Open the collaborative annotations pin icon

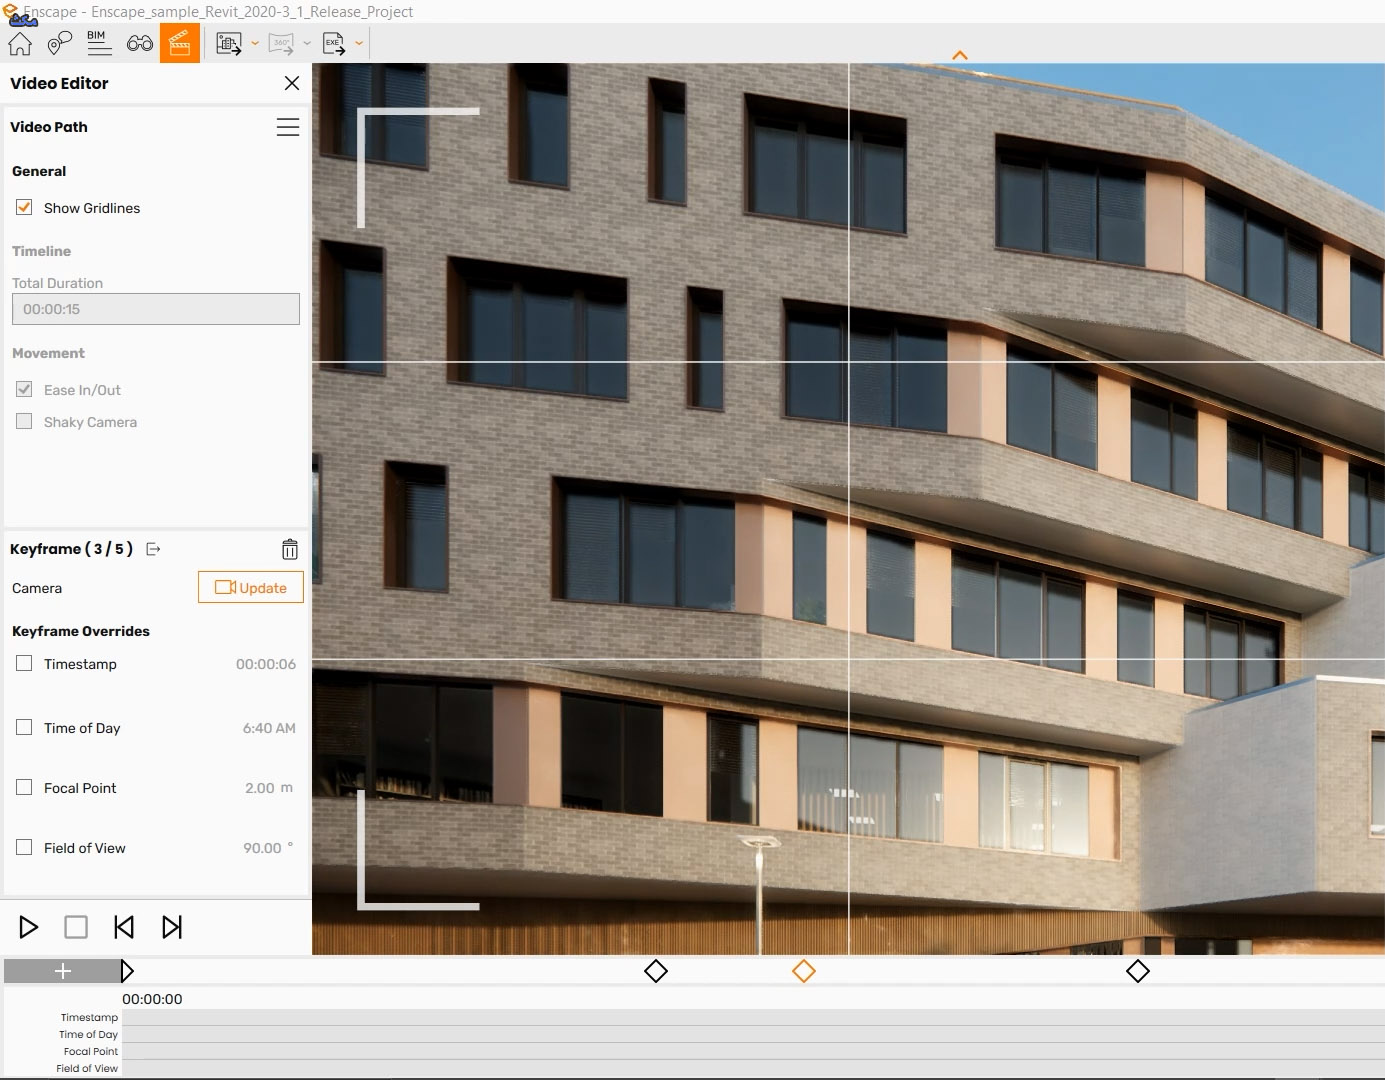click(x=60, y=43)
